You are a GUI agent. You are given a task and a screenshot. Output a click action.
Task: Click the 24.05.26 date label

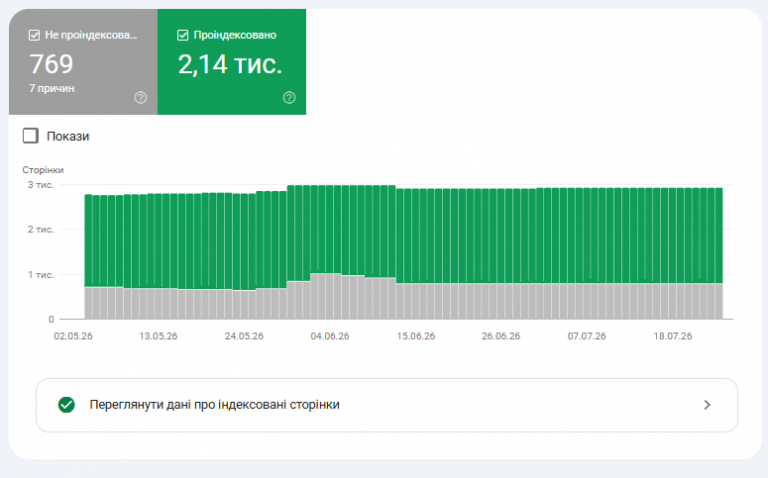[x=244, y=336]
